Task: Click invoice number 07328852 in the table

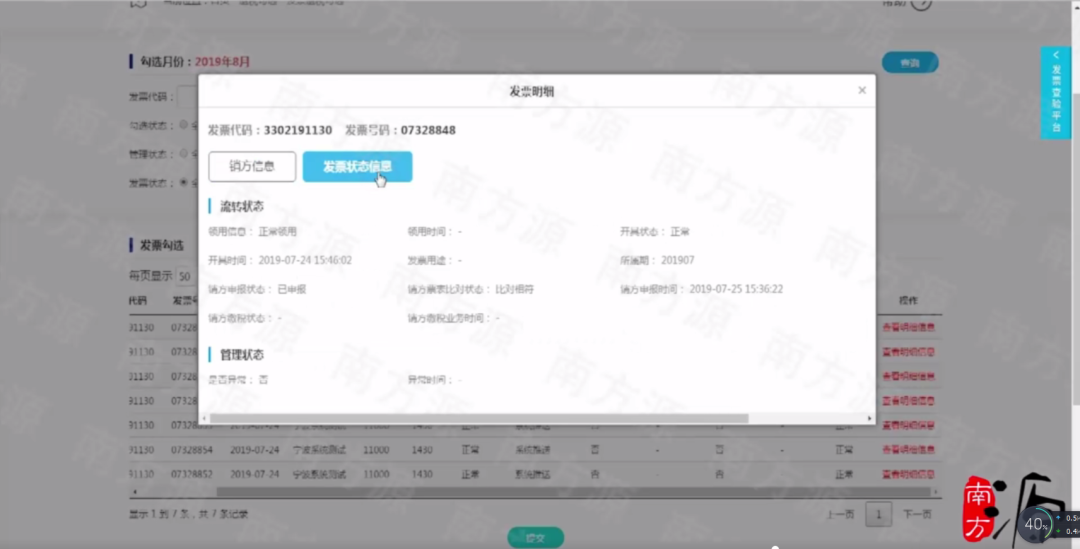Action: (191, 475)
